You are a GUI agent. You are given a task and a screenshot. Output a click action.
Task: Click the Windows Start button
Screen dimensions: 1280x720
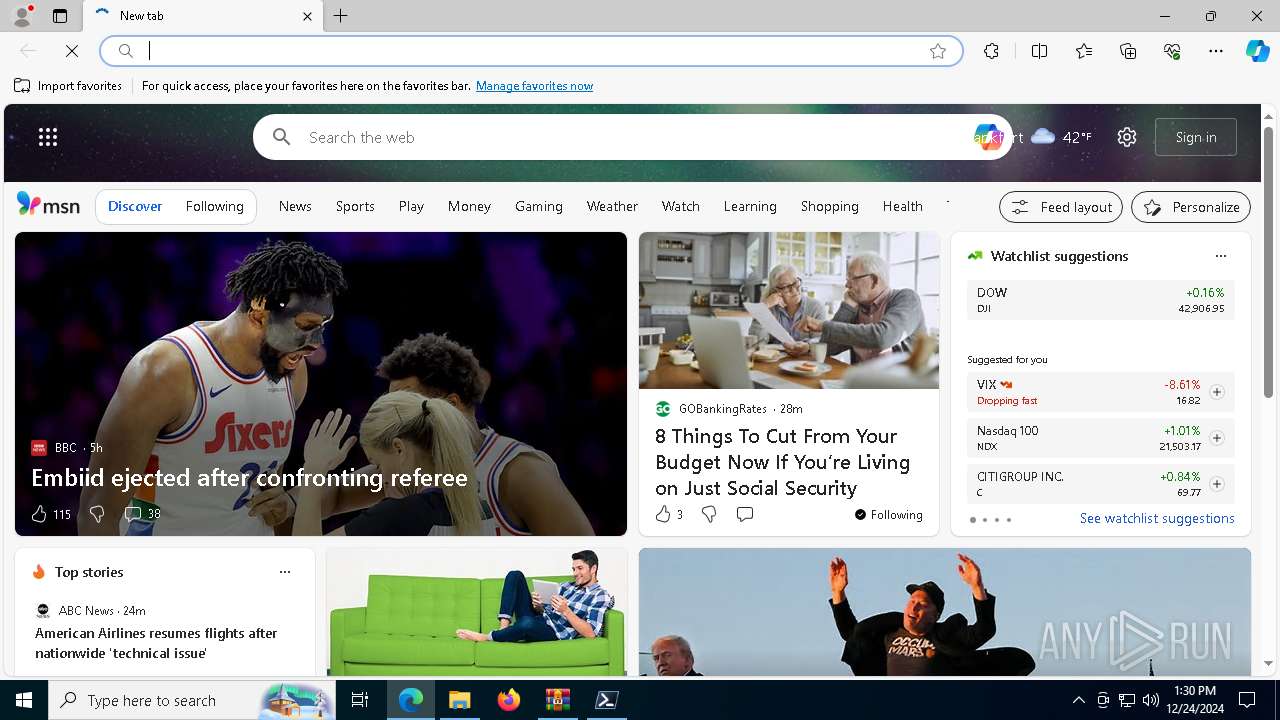coord(24,700)
